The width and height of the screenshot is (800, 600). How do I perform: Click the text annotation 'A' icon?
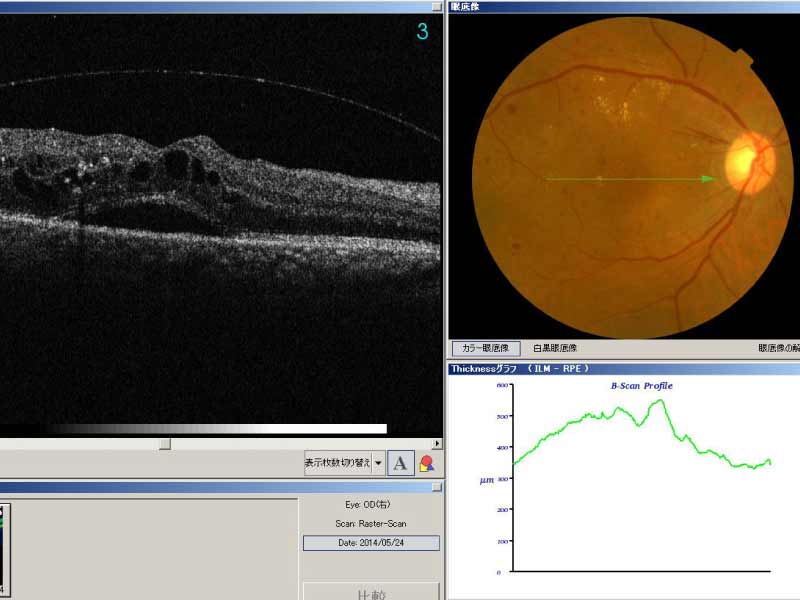(400, 463)
